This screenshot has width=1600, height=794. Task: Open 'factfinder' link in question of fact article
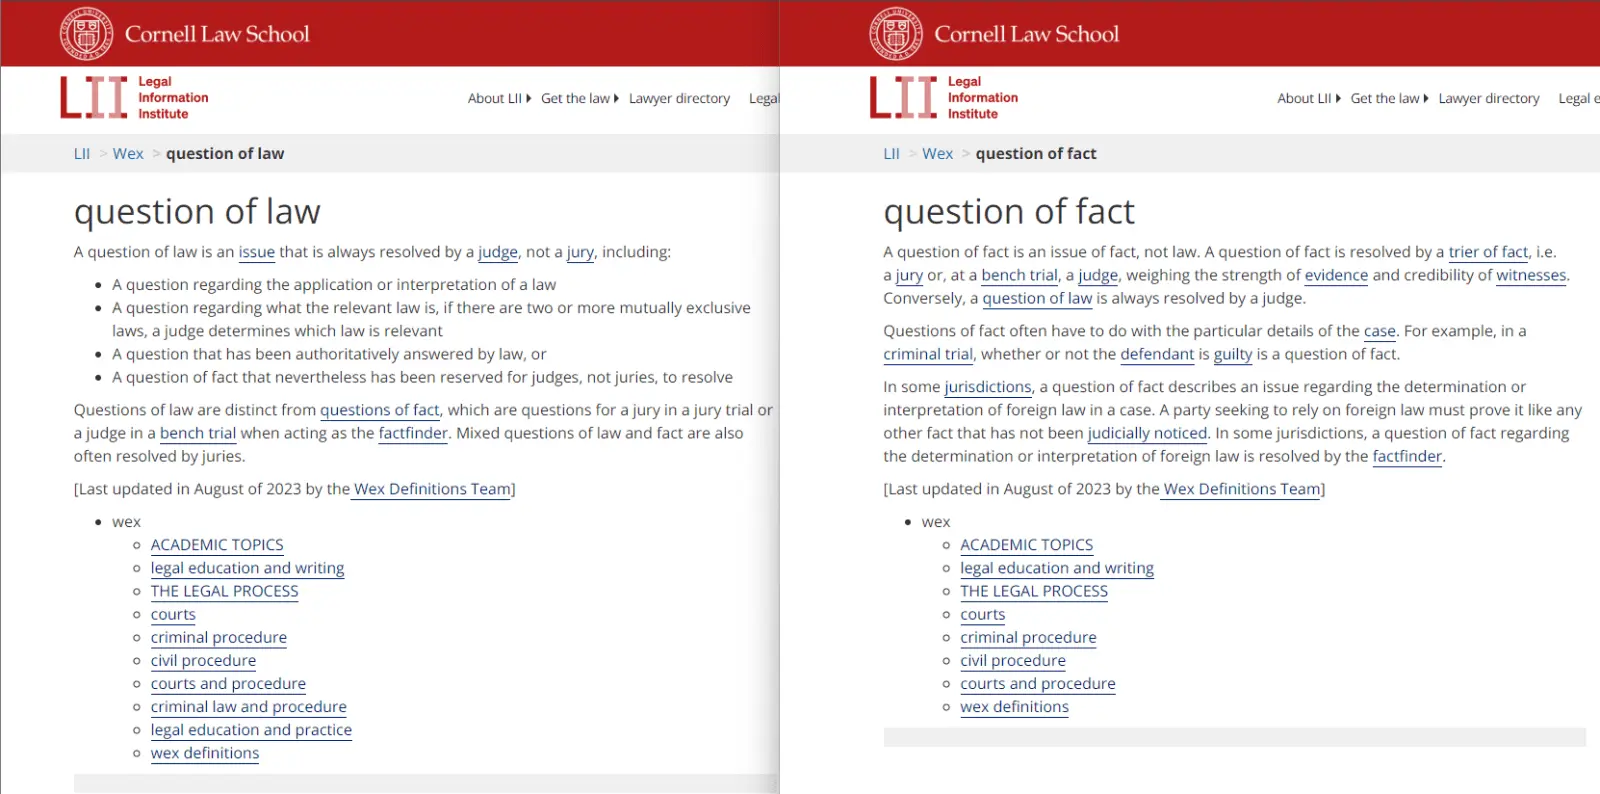pyautogui.click(x=1408, y=456)
